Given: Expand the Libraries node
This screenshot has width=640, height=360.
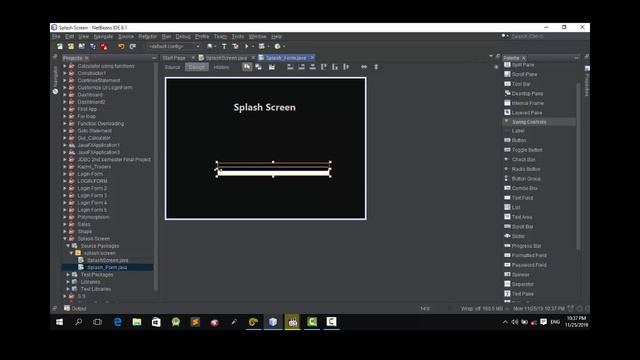Looking at the screenshot, I should pos(68,282).
